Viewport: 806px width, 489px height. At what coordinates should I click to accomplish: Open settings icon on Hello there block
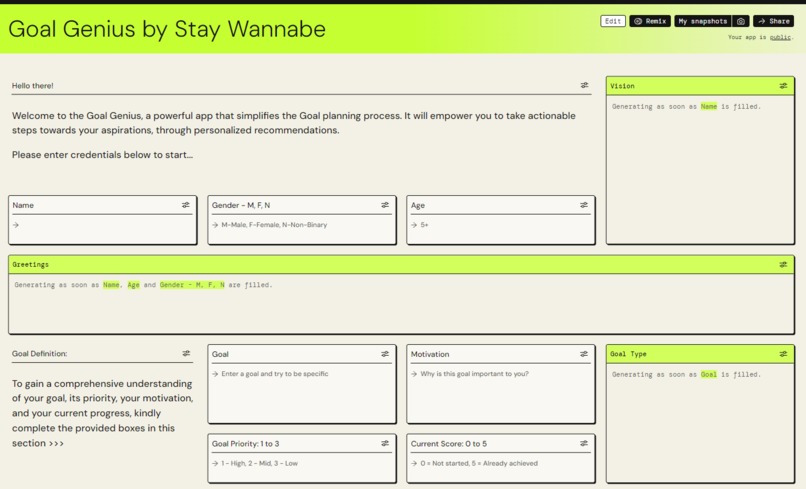pos(584,85)
